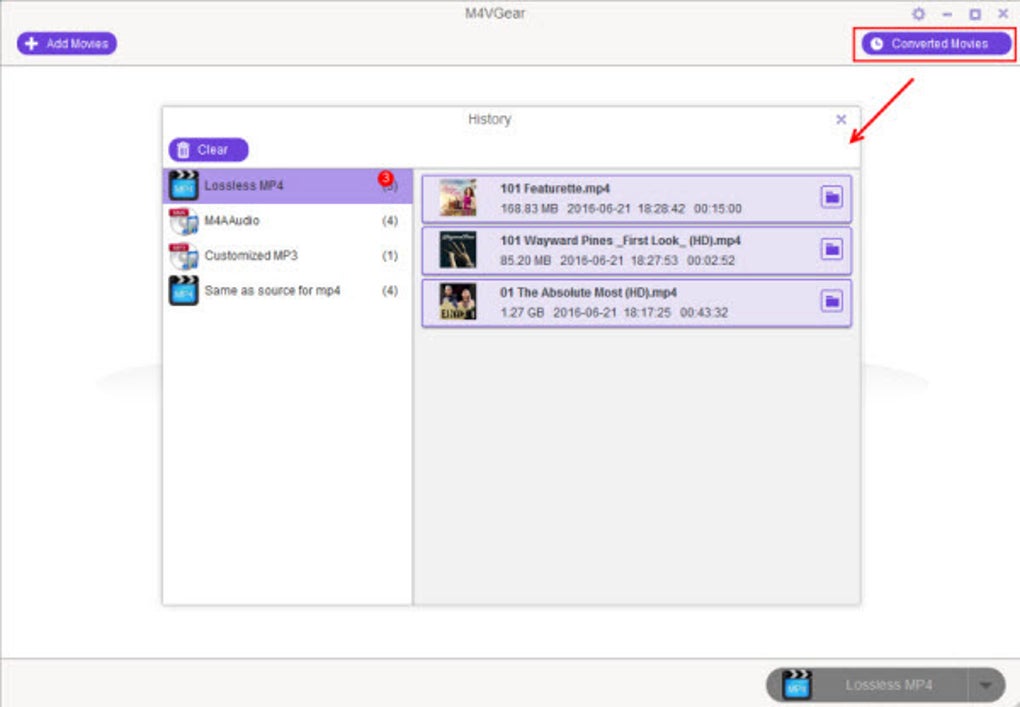Open the output format dropdown arrow
Screen dimensions: 1020x707
(x=986, y=685)
